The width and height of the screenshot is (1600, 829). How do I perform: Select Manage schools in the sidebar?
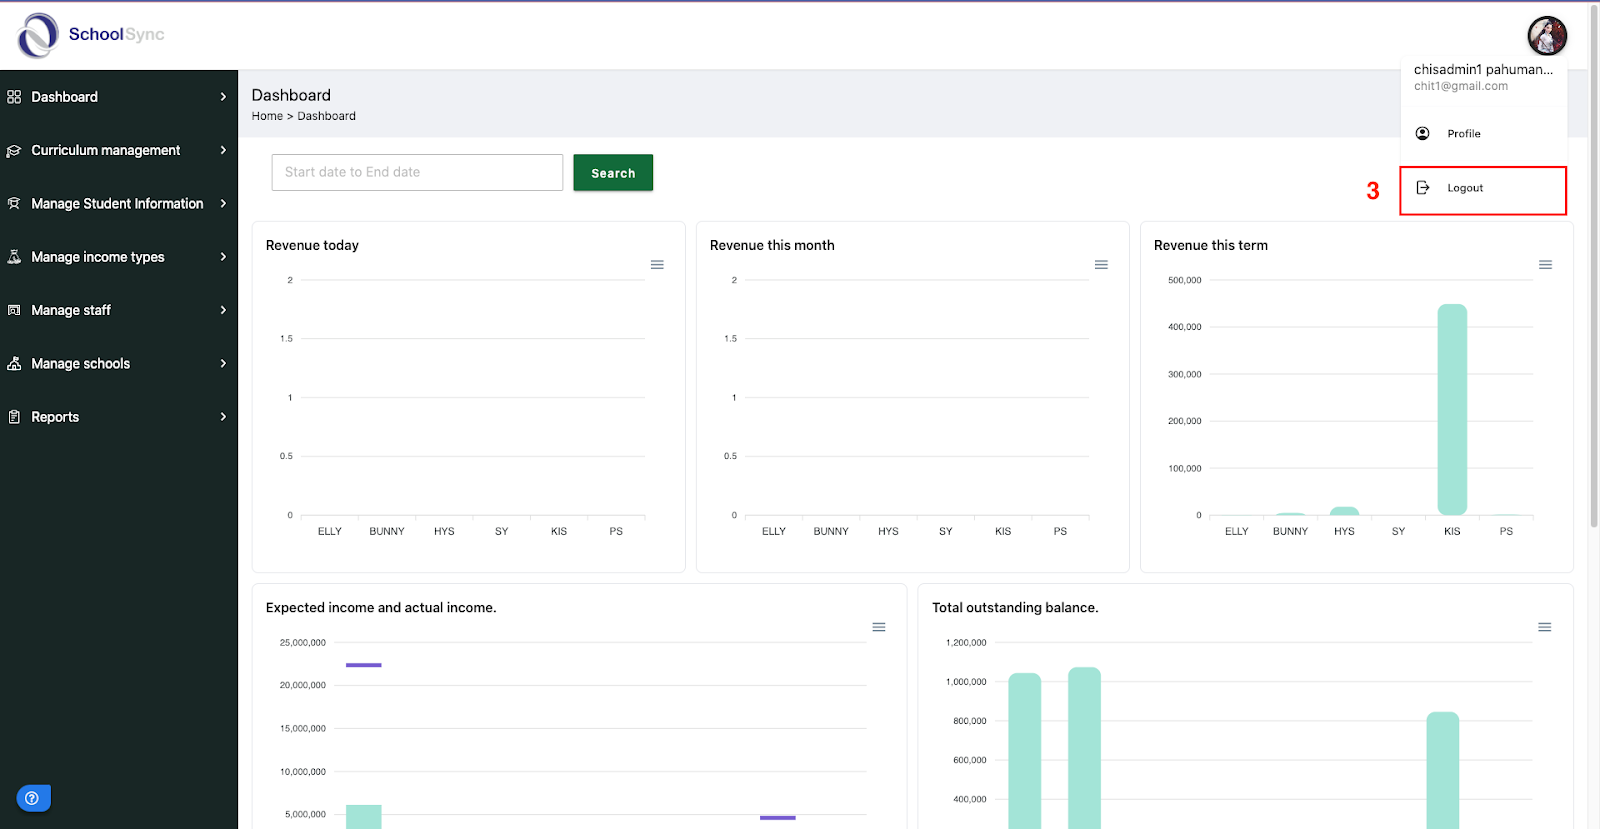[119, 364]
